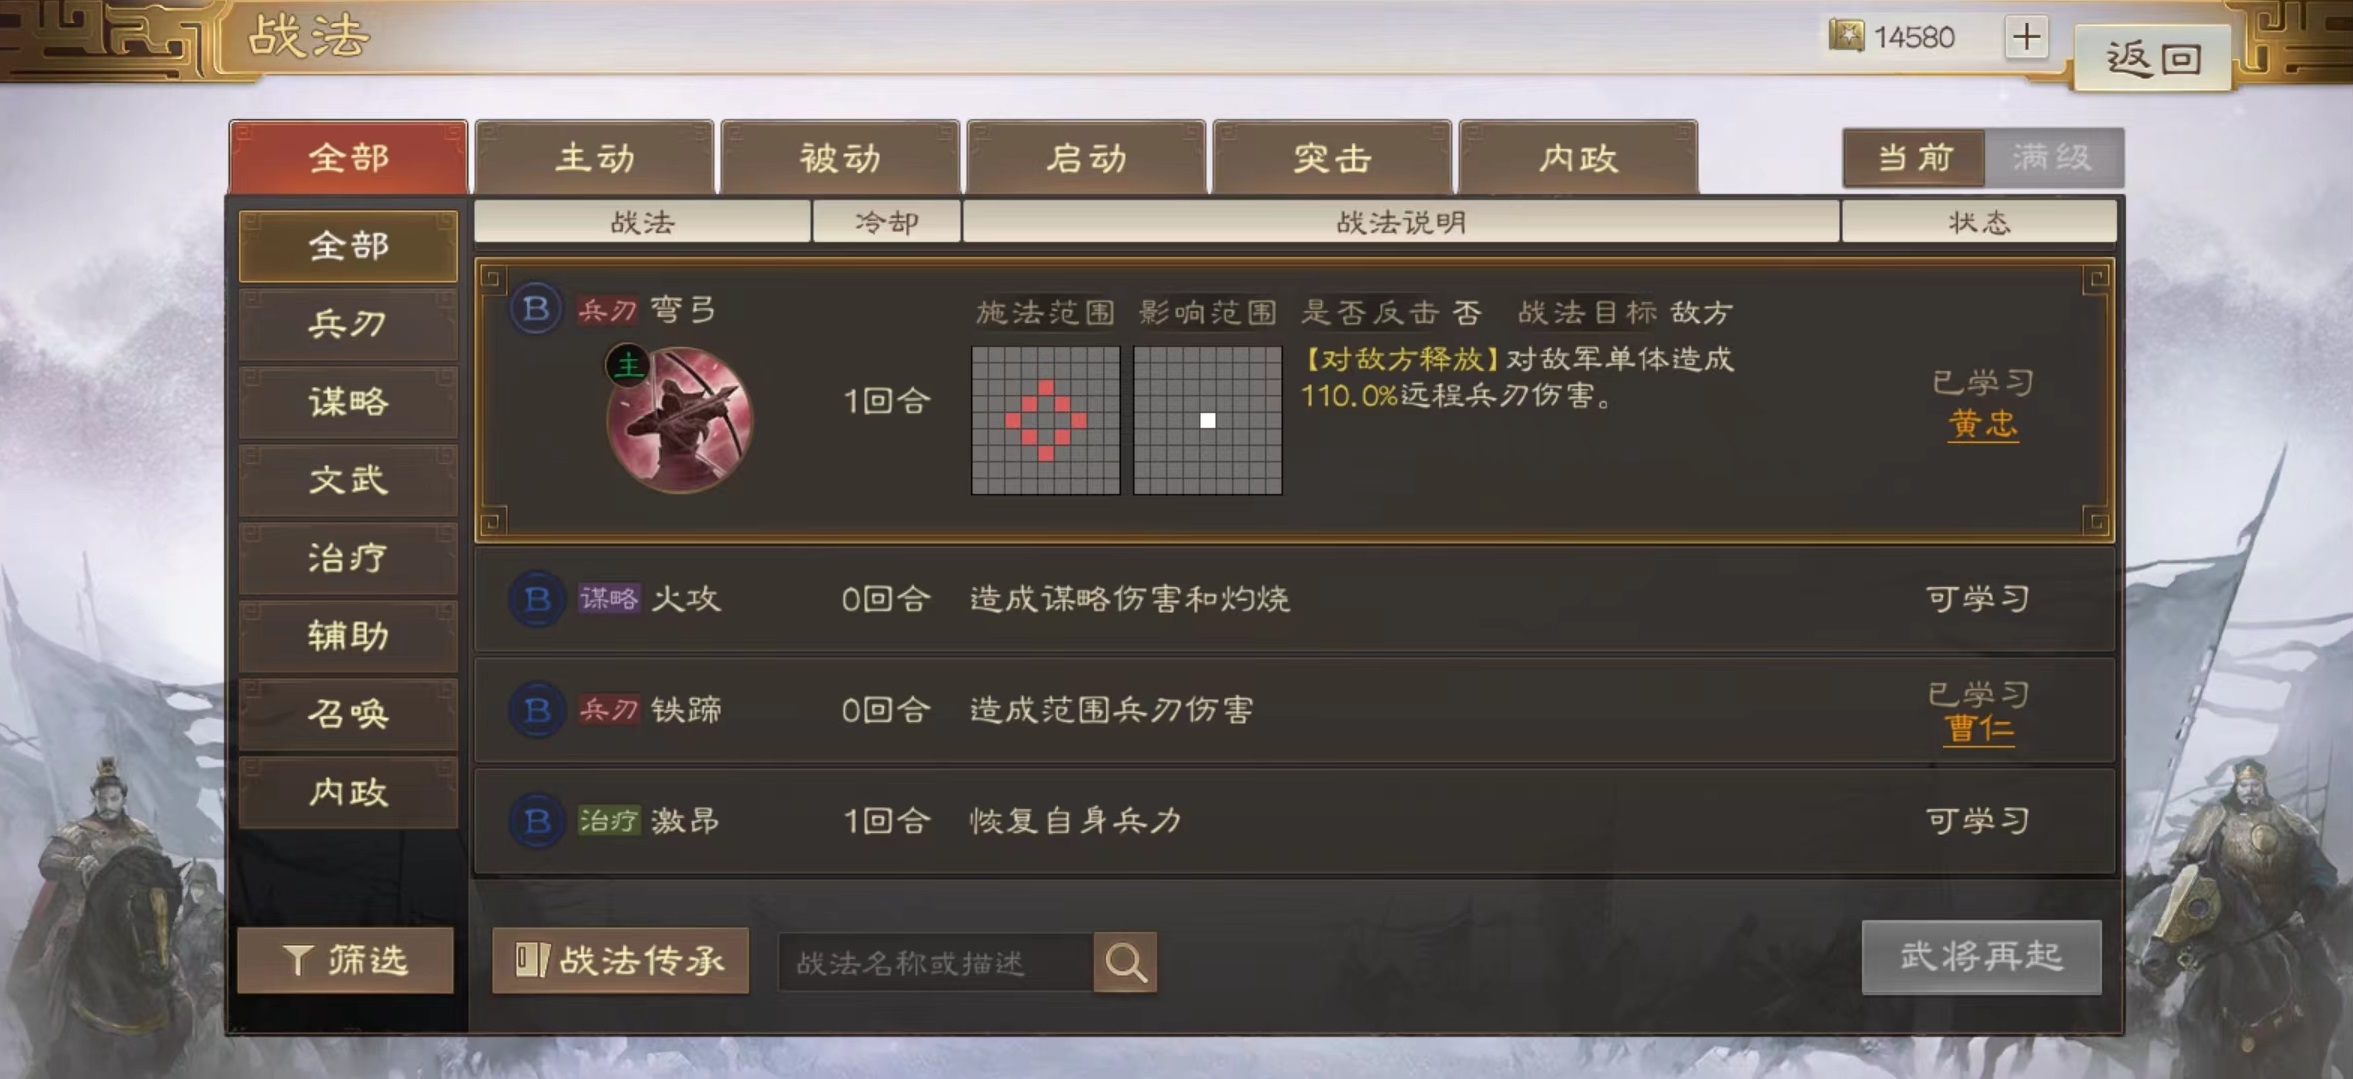Expand the 激昂 tactic row

pos(1294,821)
